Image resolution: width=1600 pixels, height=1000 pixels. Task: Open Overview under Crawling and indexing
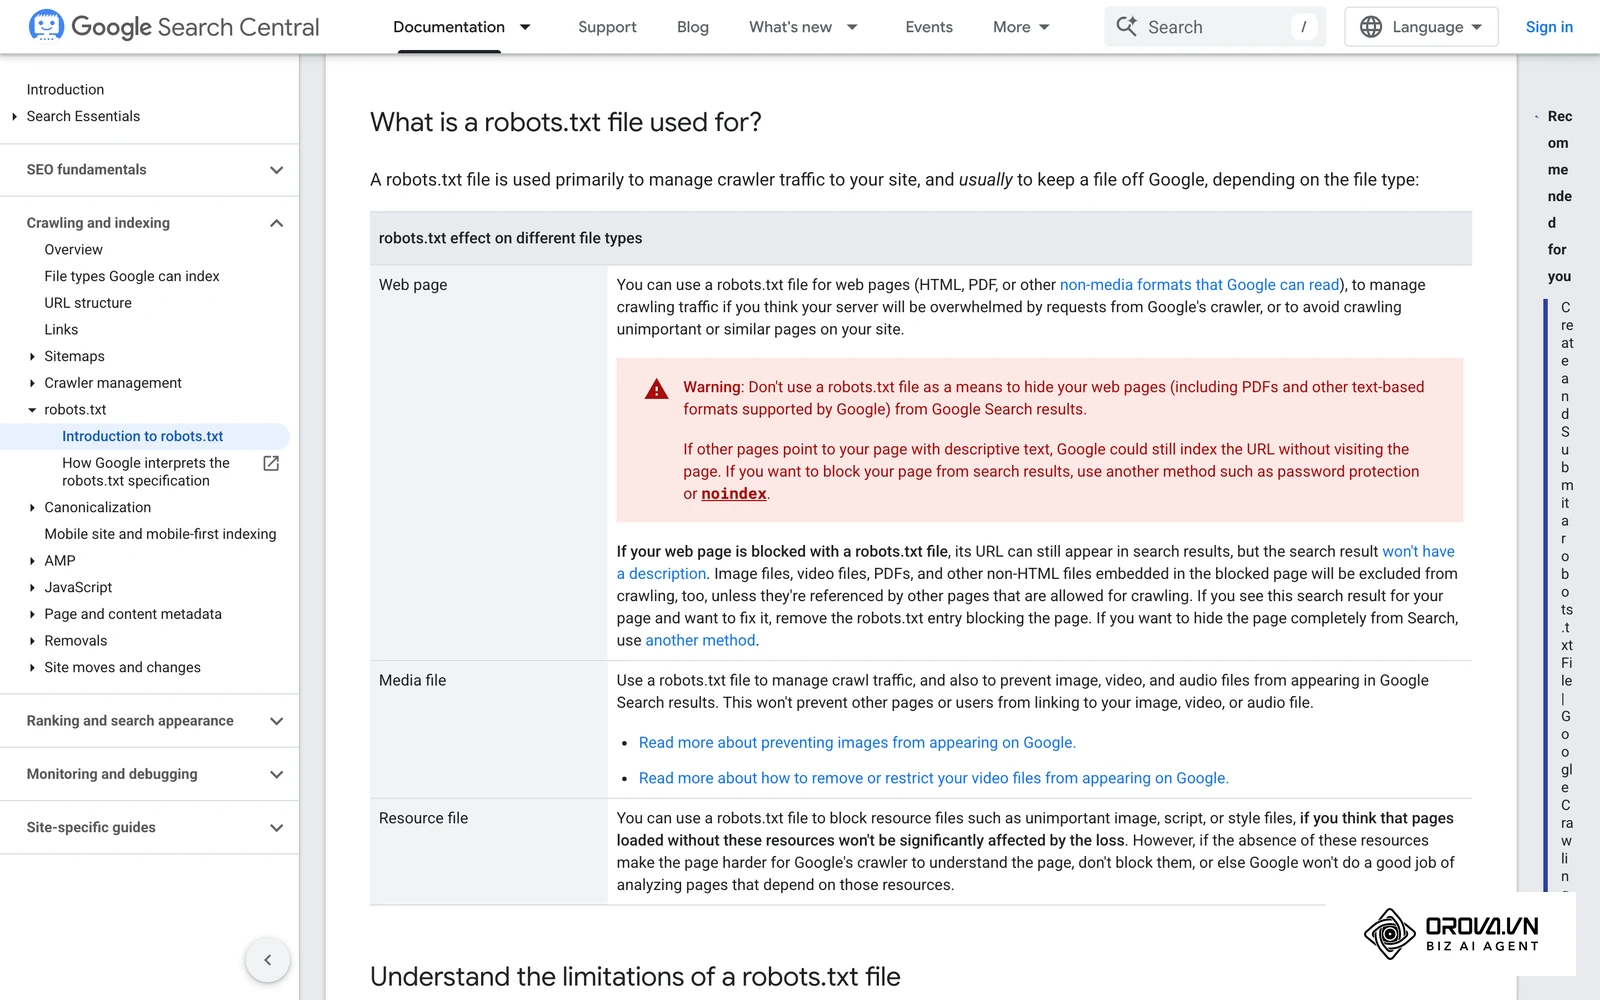[73, 250]
